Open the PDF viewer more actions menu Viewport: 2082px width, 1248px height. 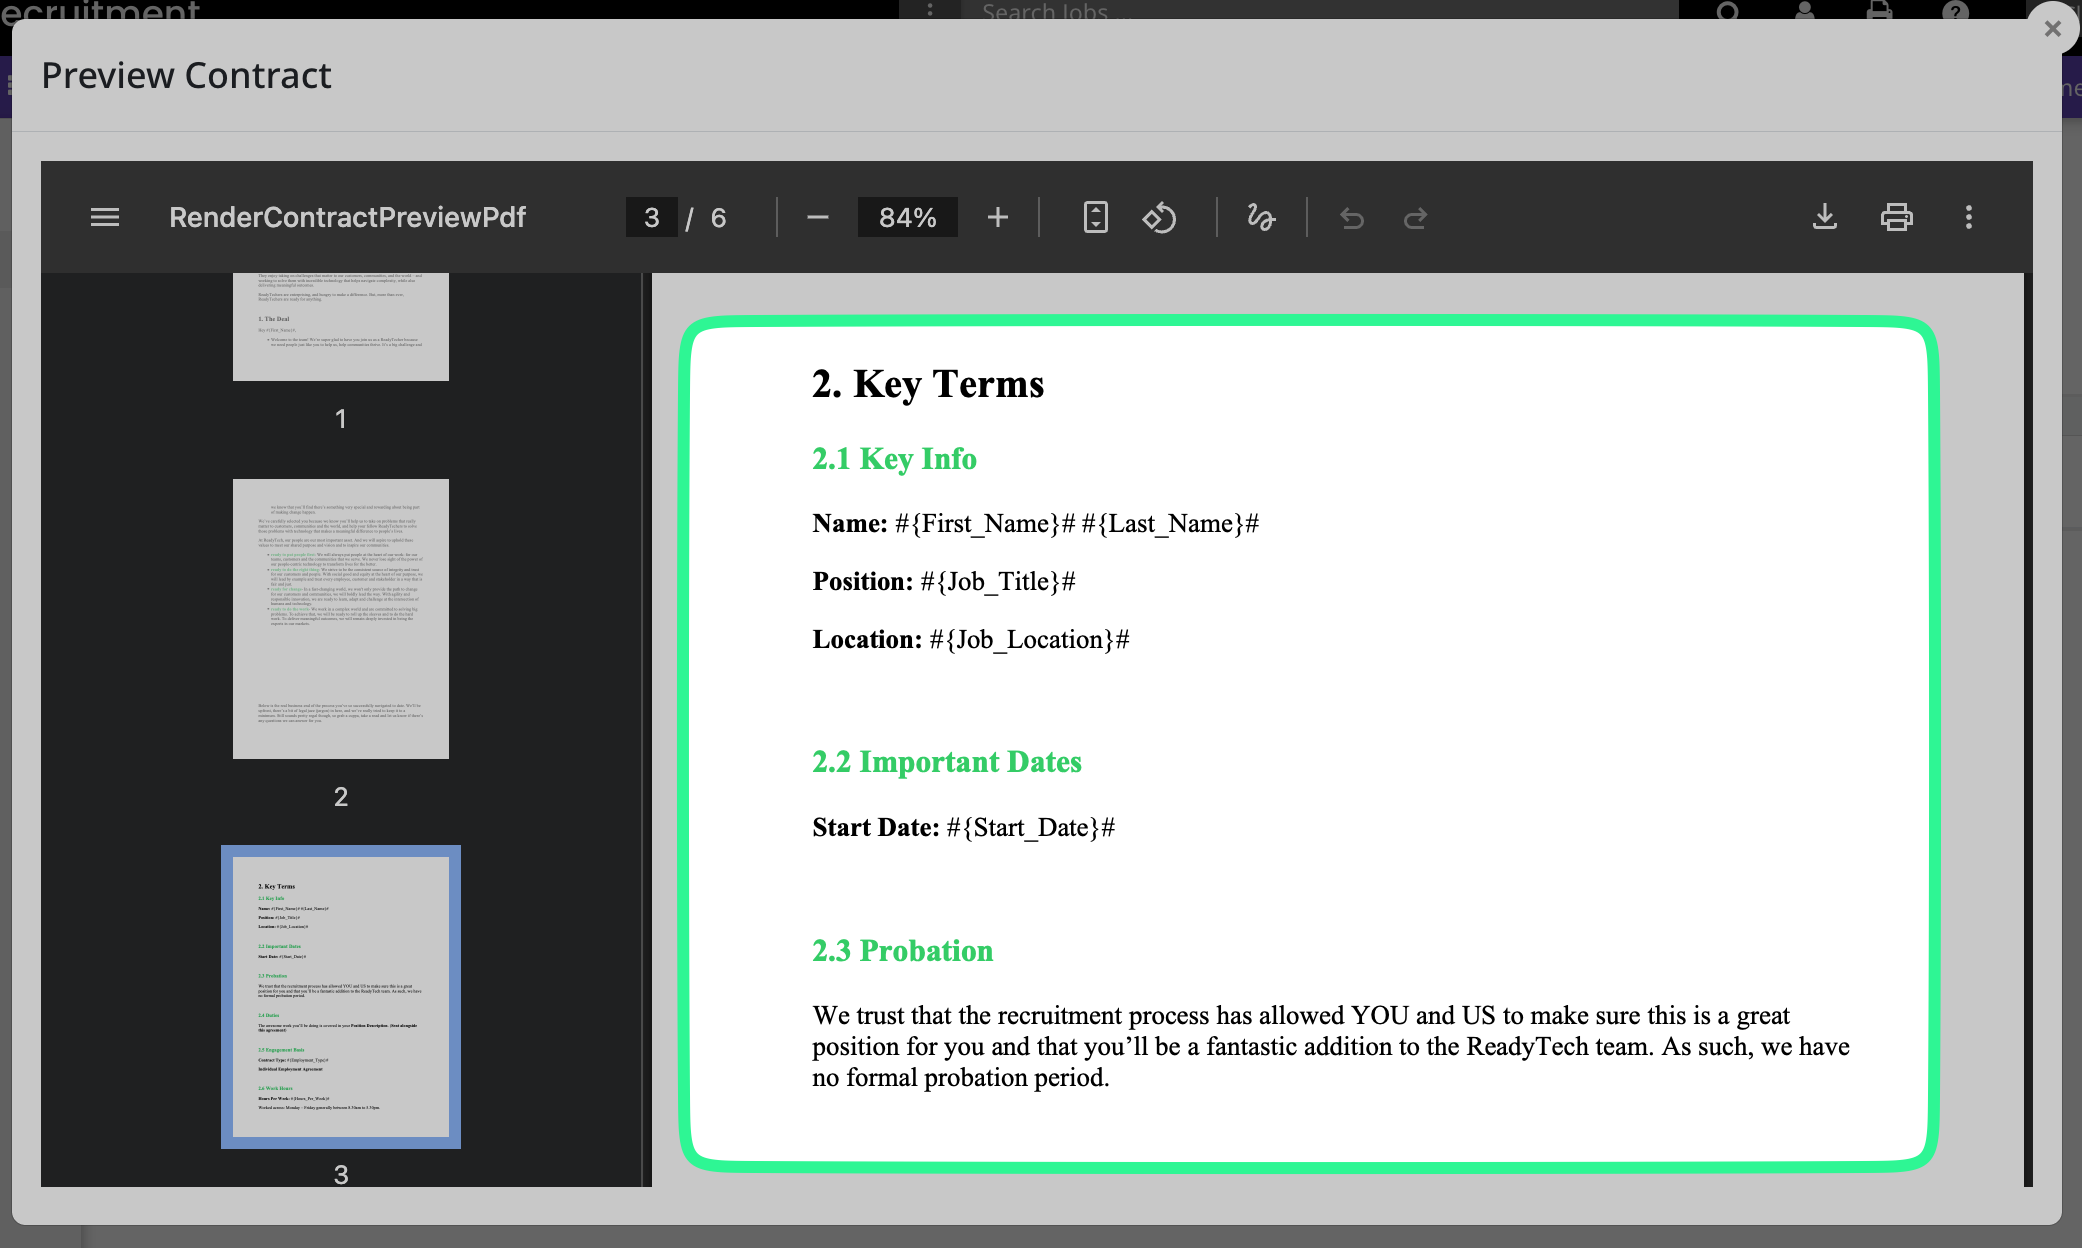click(1968, 217)
